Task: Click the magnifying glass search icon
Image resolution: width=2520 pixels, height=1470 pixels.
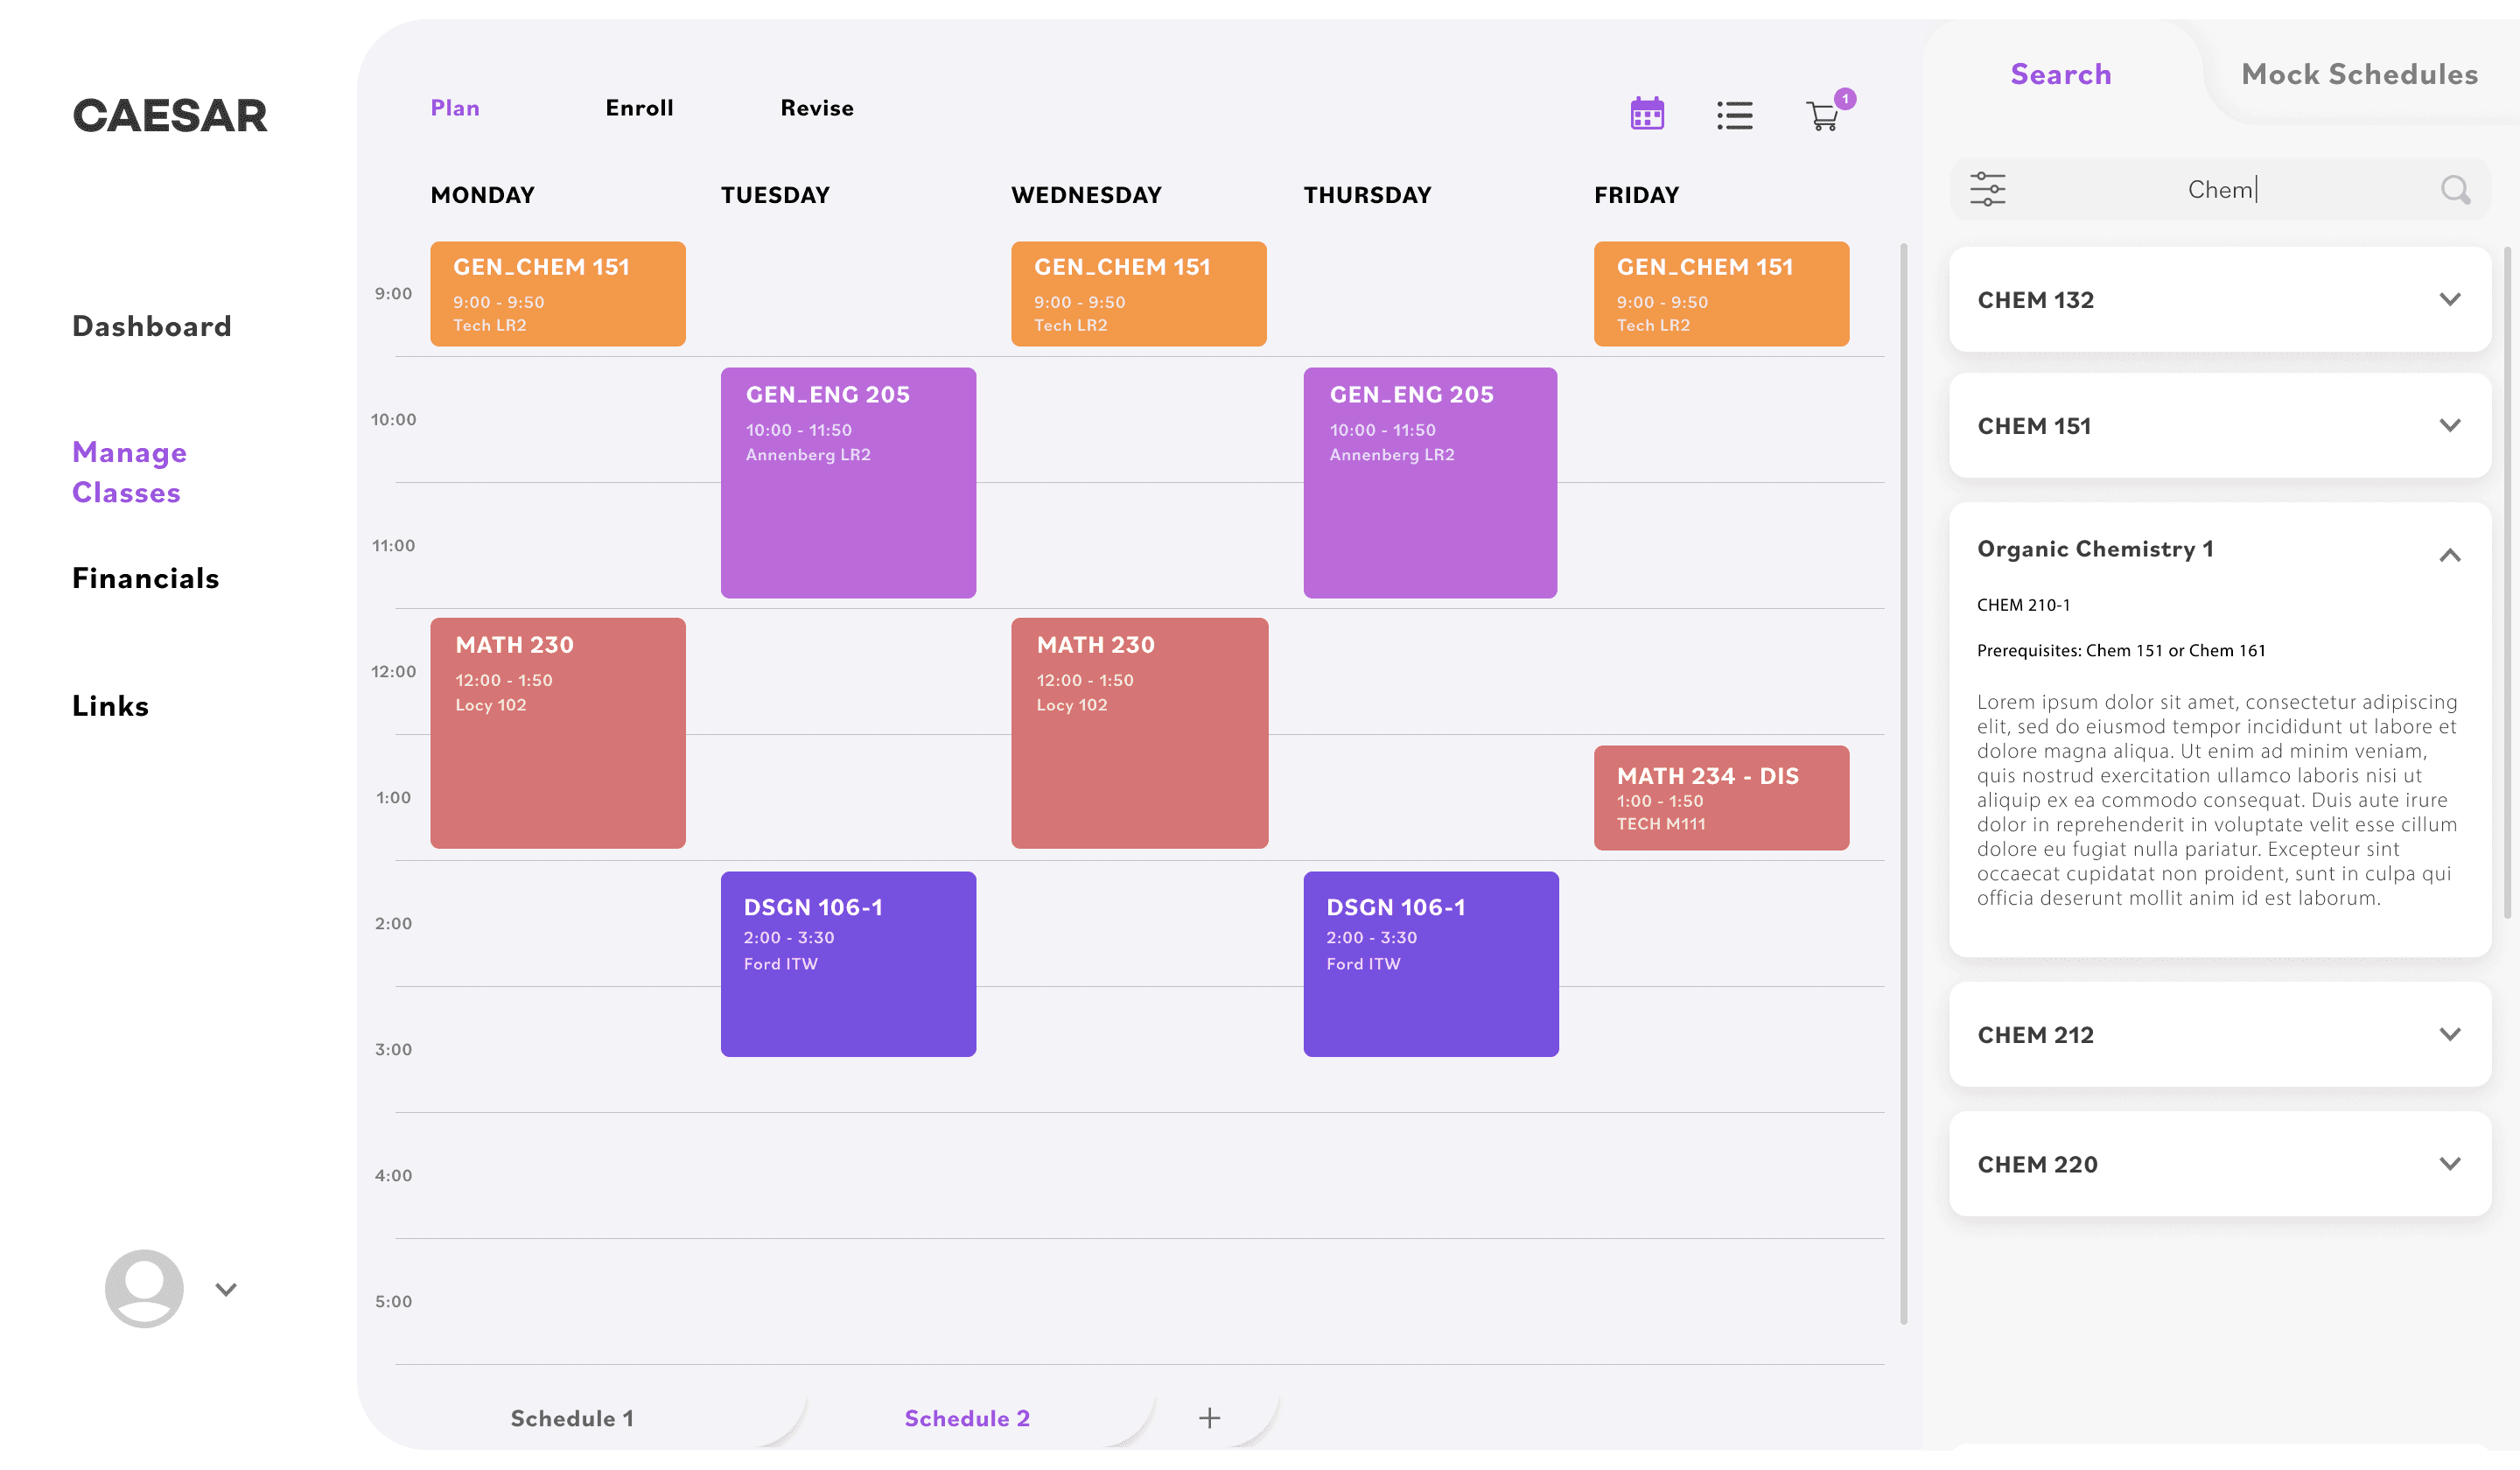Action: pyautogui.click(x=2454, y=189)
